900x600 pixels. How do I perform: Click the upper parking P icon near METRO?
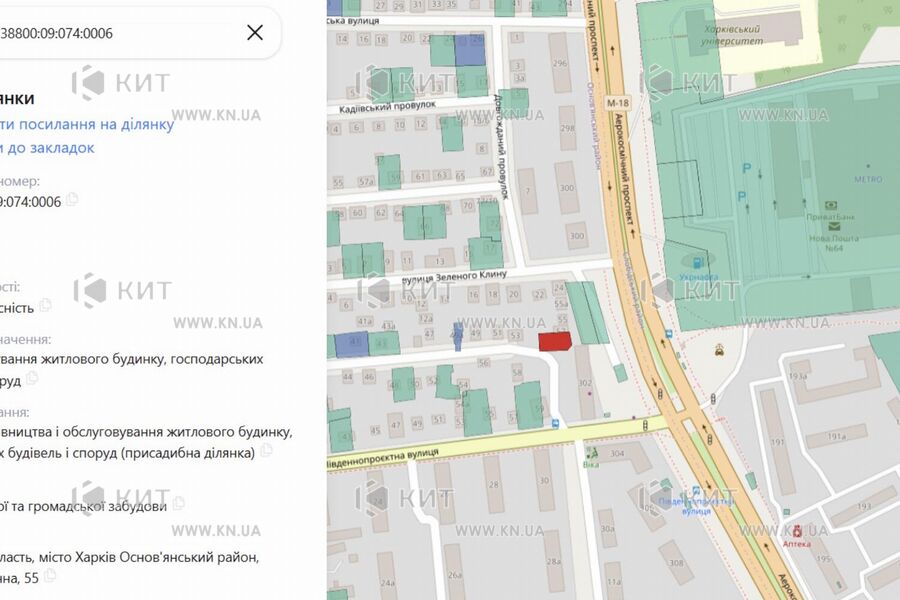[746, 167]
